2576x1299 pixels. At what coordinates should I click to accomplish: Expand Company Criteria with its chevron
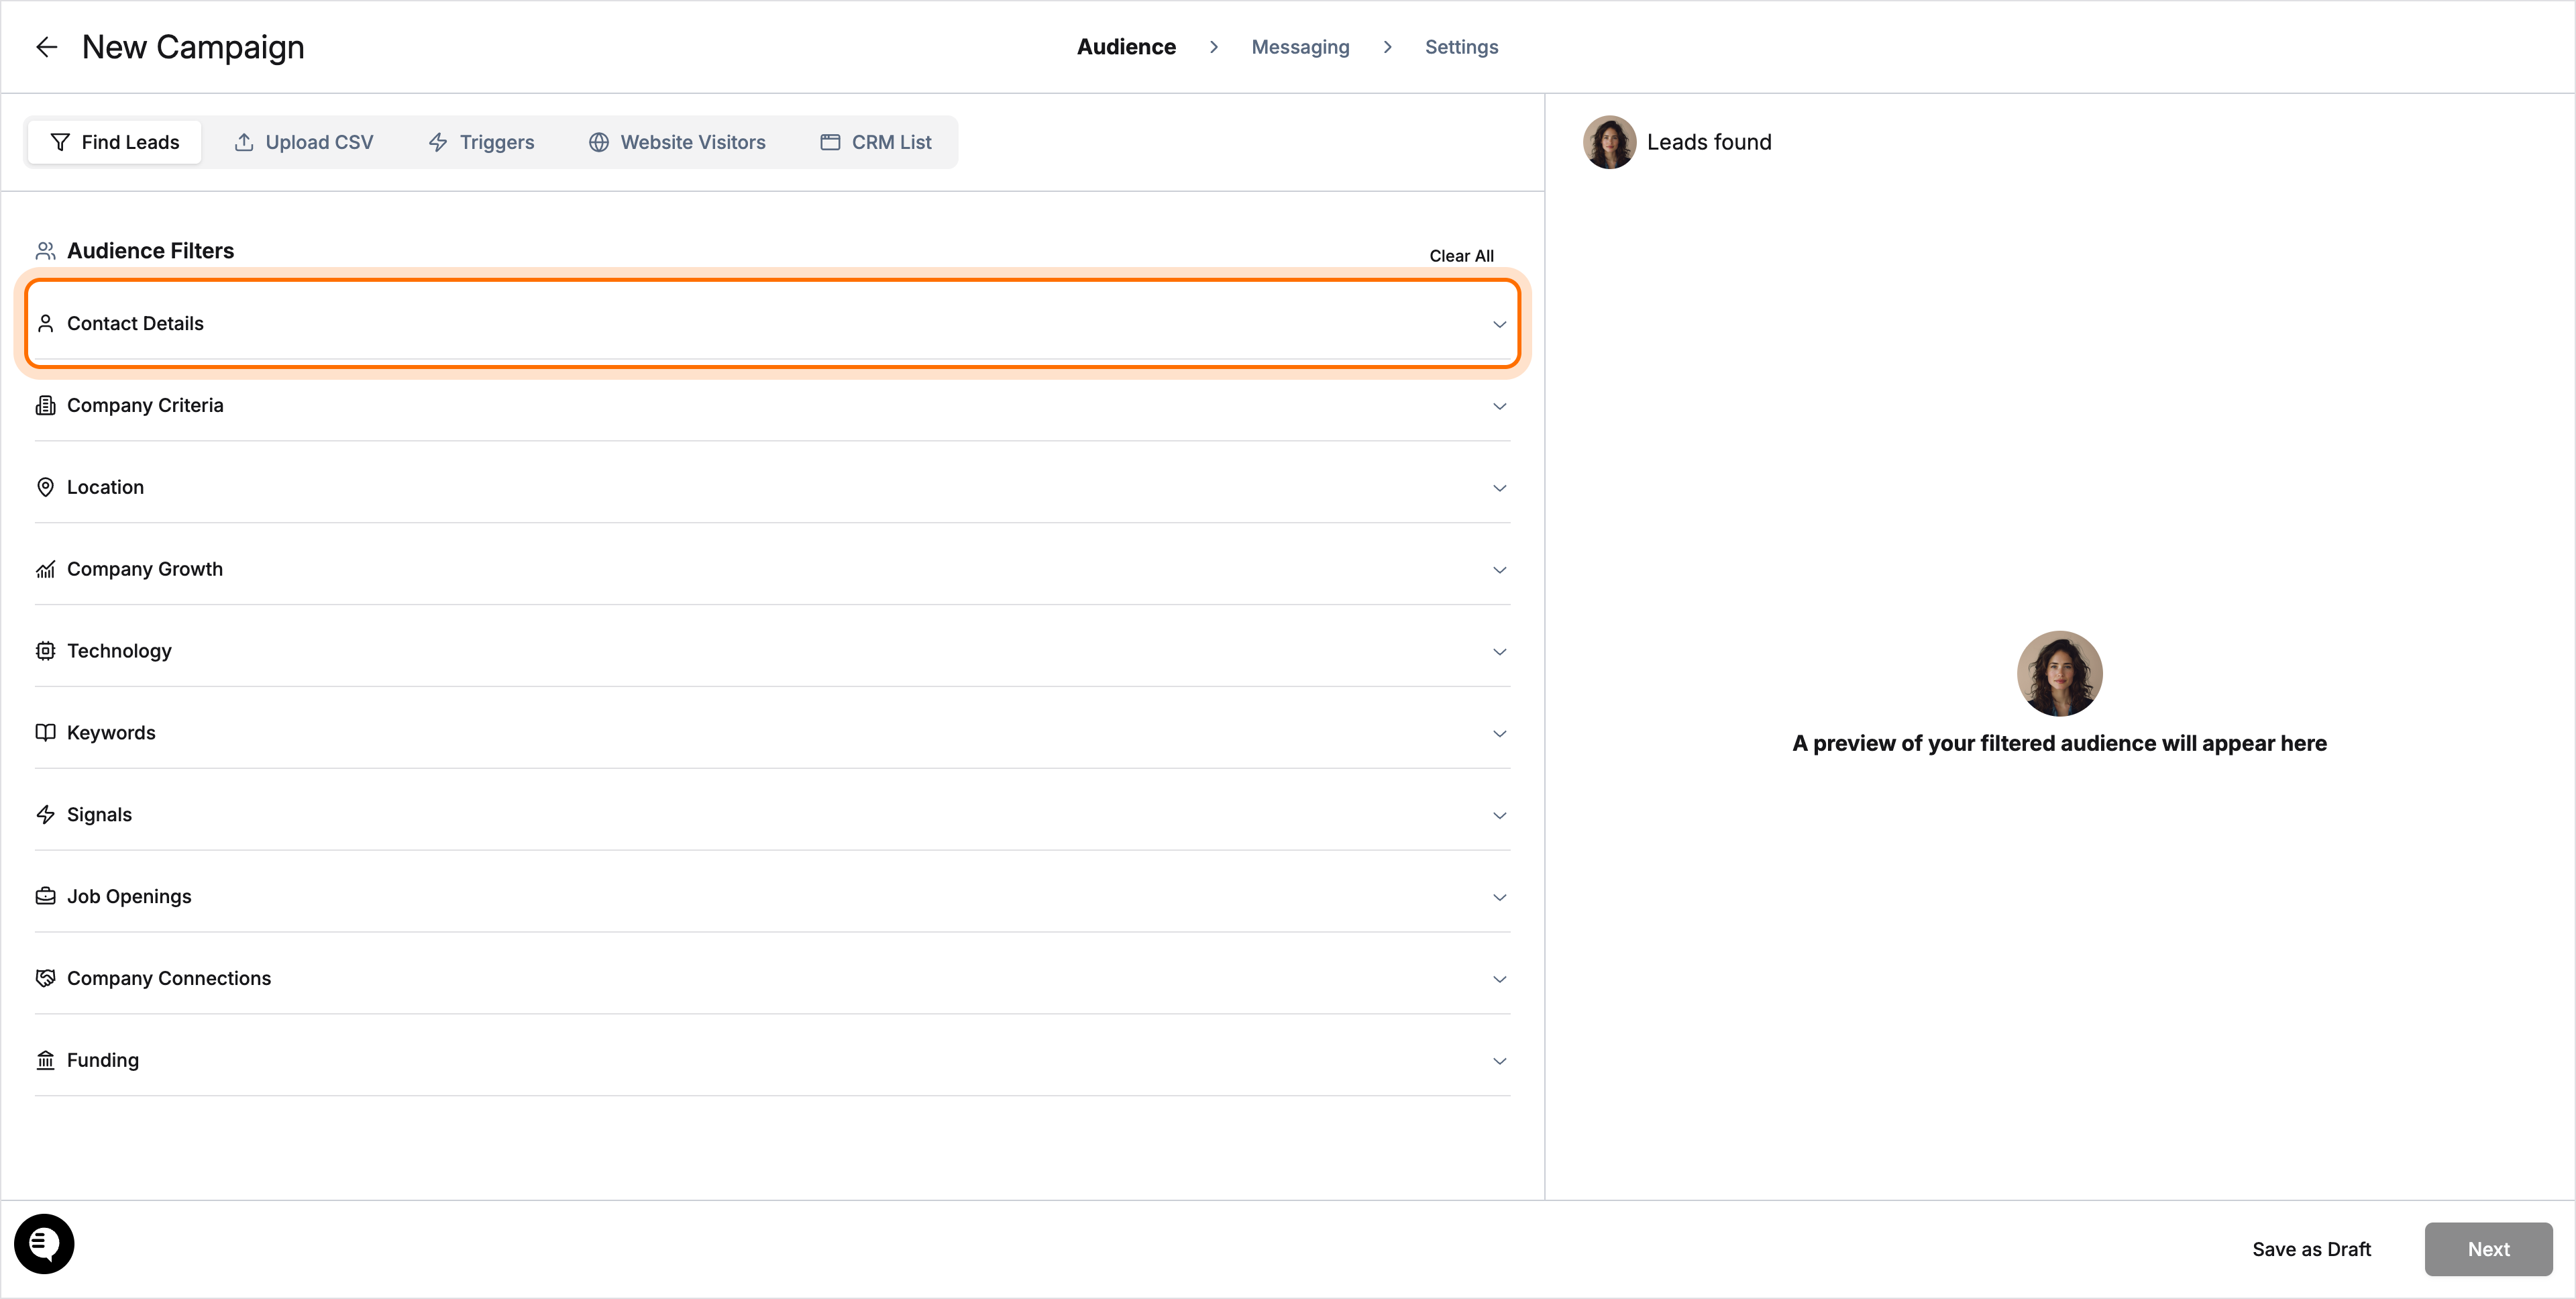[x=1499, y=406]
